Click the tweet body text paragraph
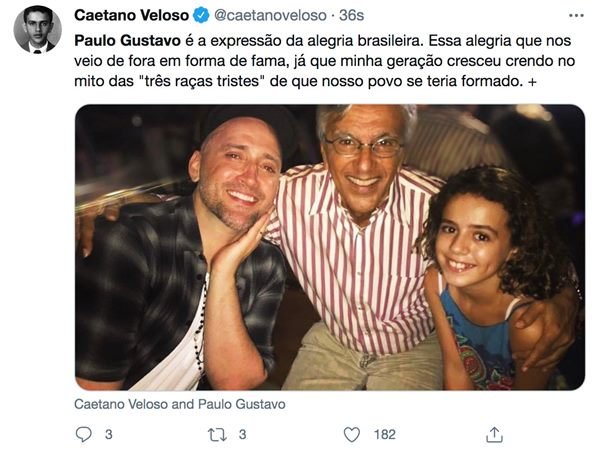This screenshot has height=453, width=600. (x=324, y=61)
